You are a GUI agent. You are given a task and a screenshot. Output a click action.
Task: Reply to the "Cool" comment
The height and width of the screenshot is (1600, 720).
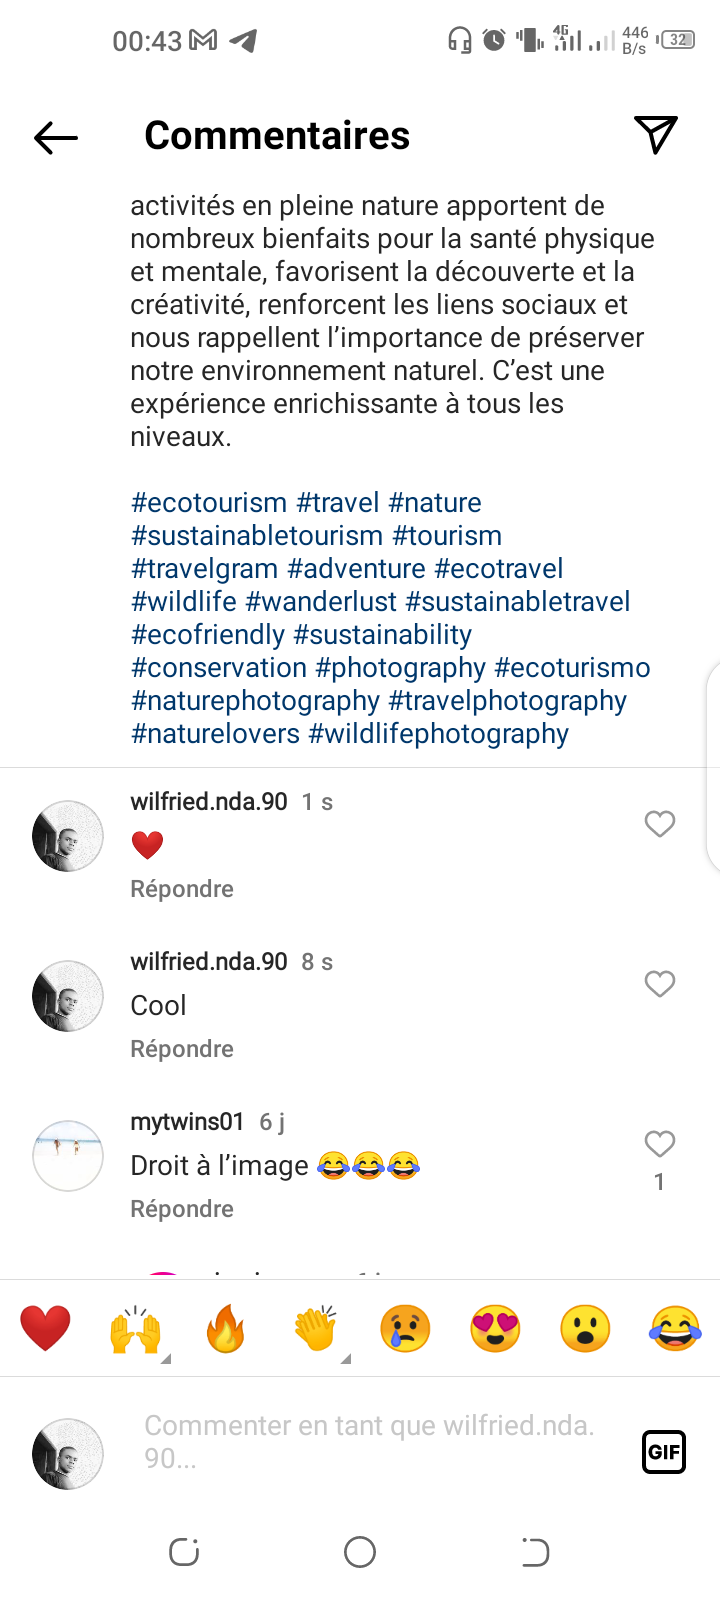[x=182, y=1049]
